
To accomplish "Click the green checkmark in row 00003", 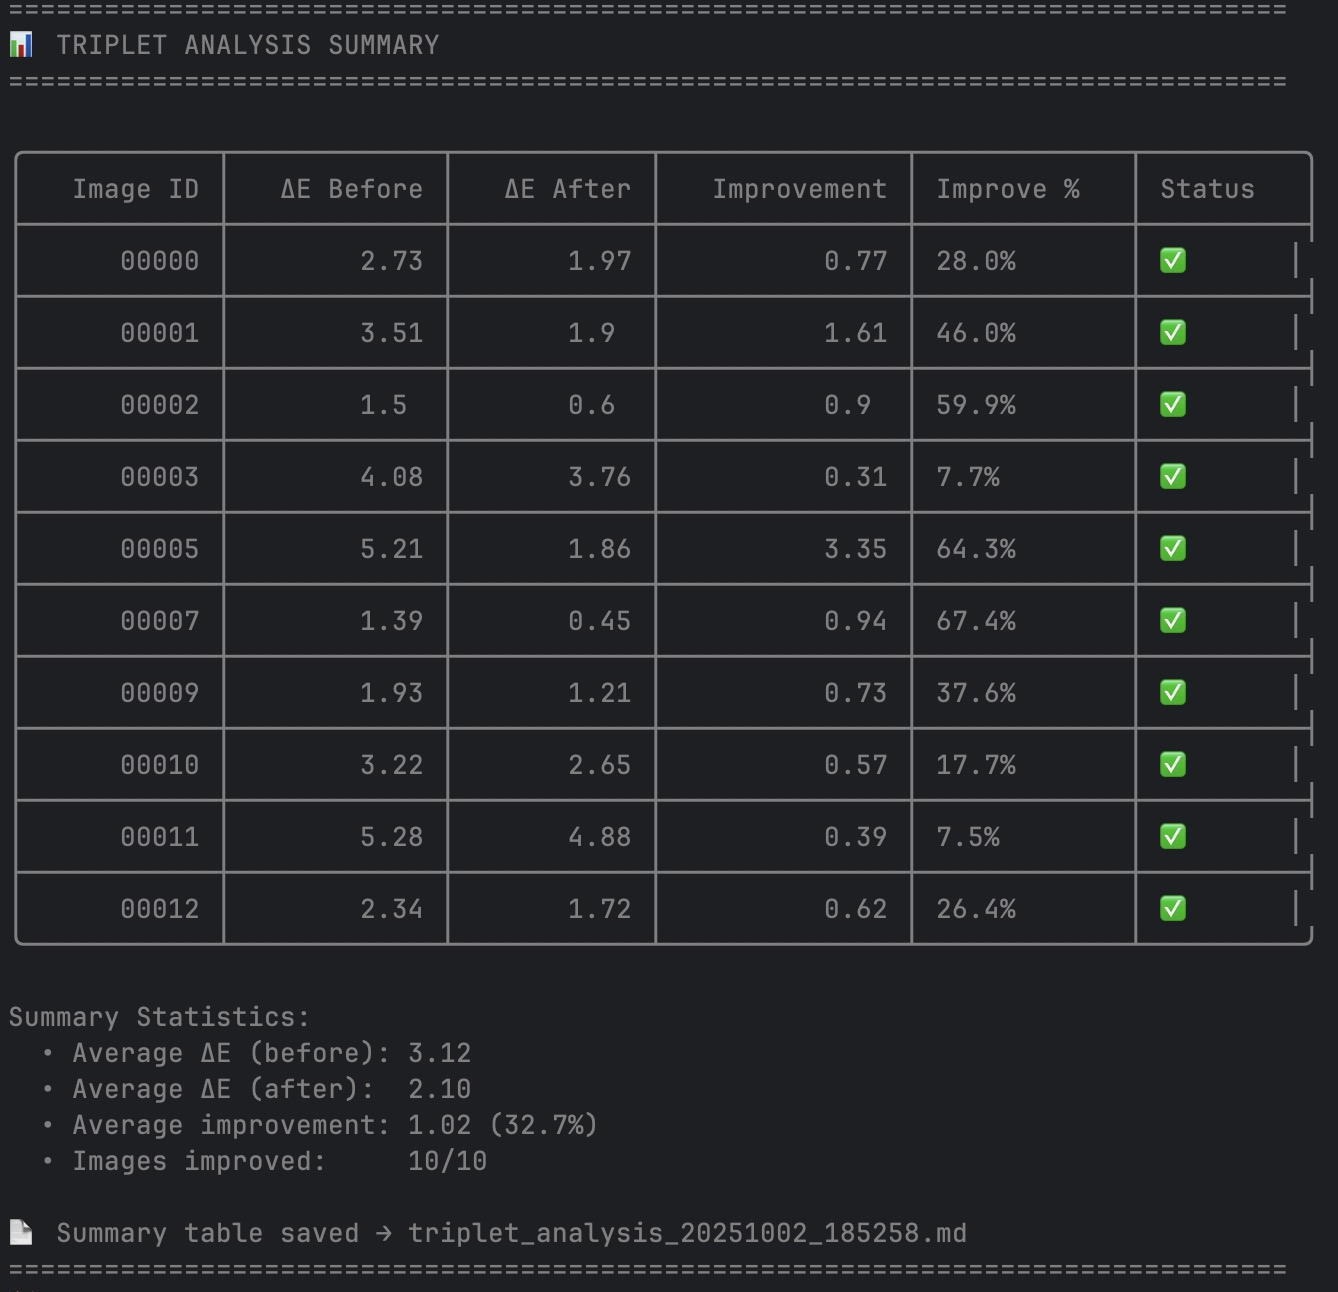I will [x=1172, y=477].
